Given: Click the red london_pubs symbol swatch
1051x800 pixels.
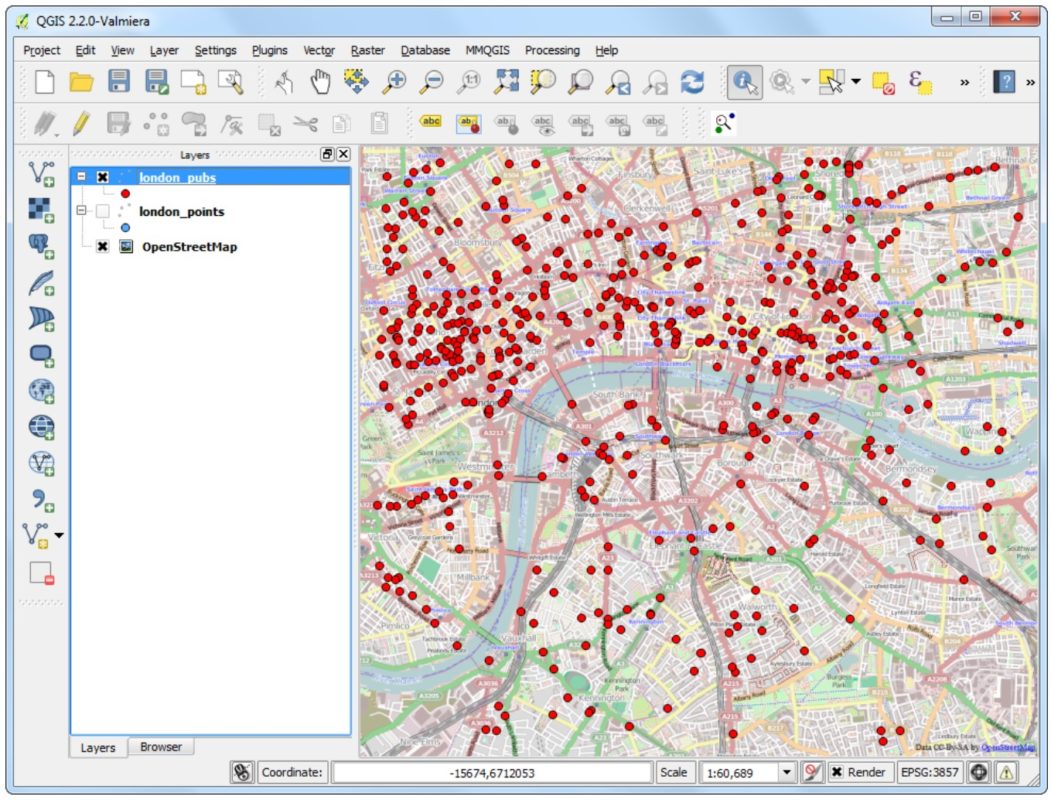Looking at the screenshot, I should (125, 193).
